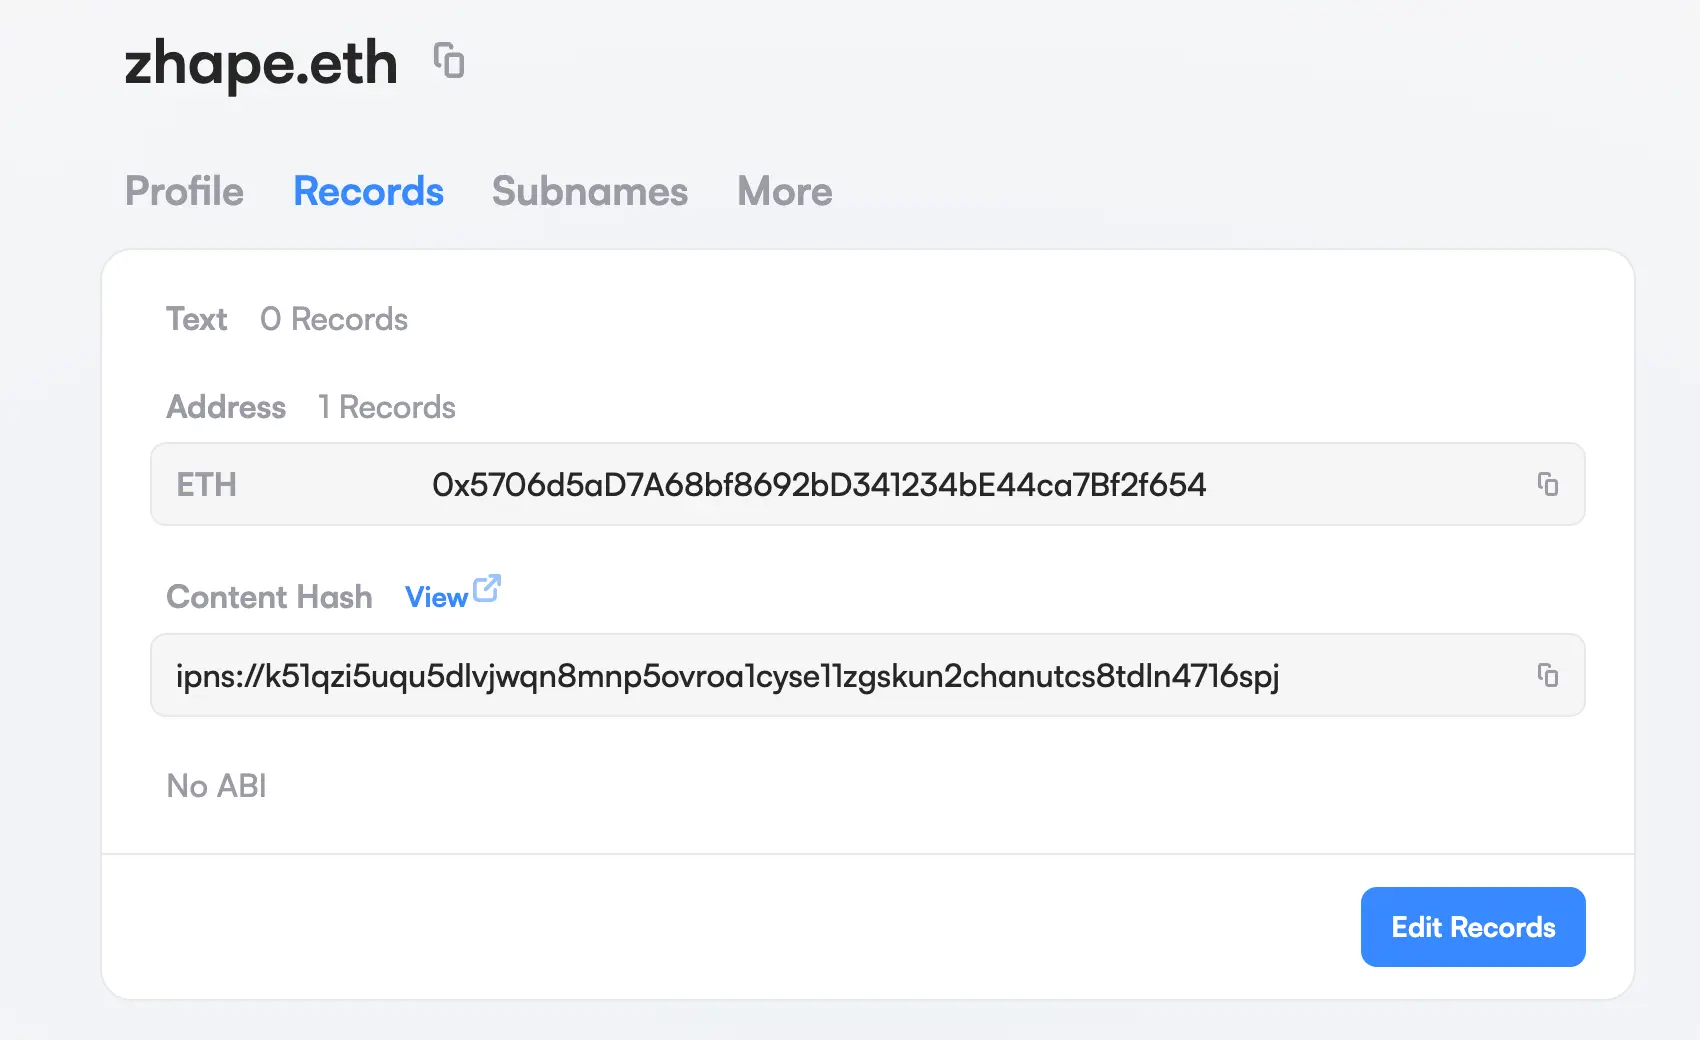Switch to the Profile tab
This screenshot has height=1040, width=1700.
[184, 191]
